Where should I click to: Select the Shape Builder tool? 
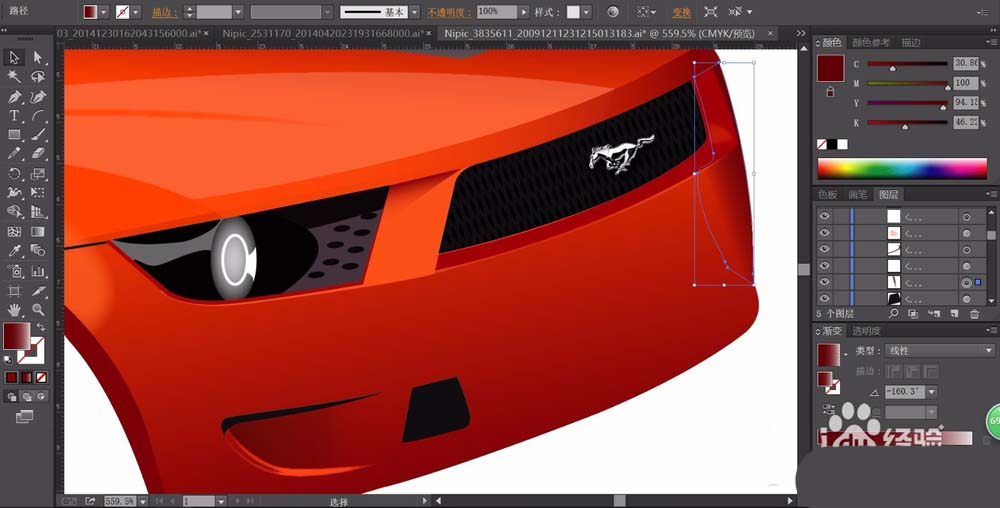(x=13, y=212)
